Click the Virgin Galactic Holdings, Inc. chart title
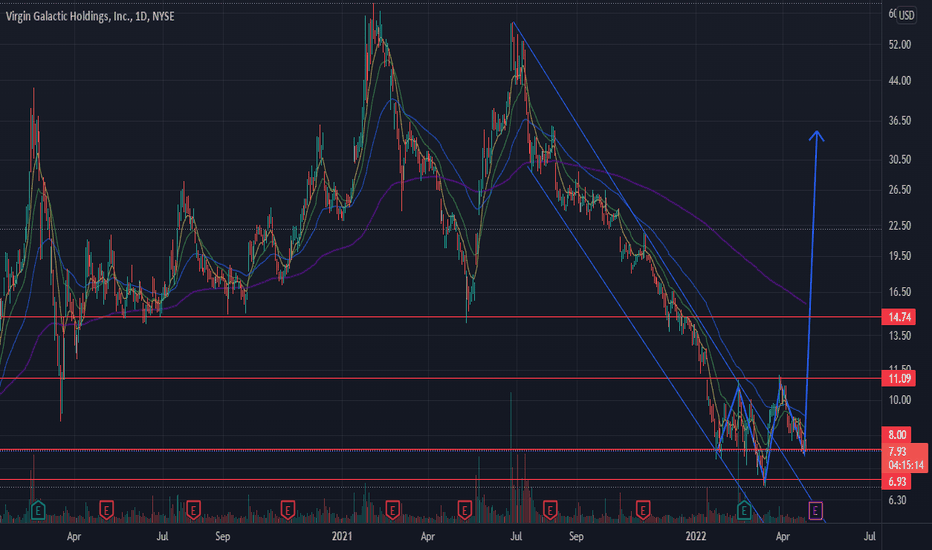Screen dimensions: 932x550 coord(90,17)
